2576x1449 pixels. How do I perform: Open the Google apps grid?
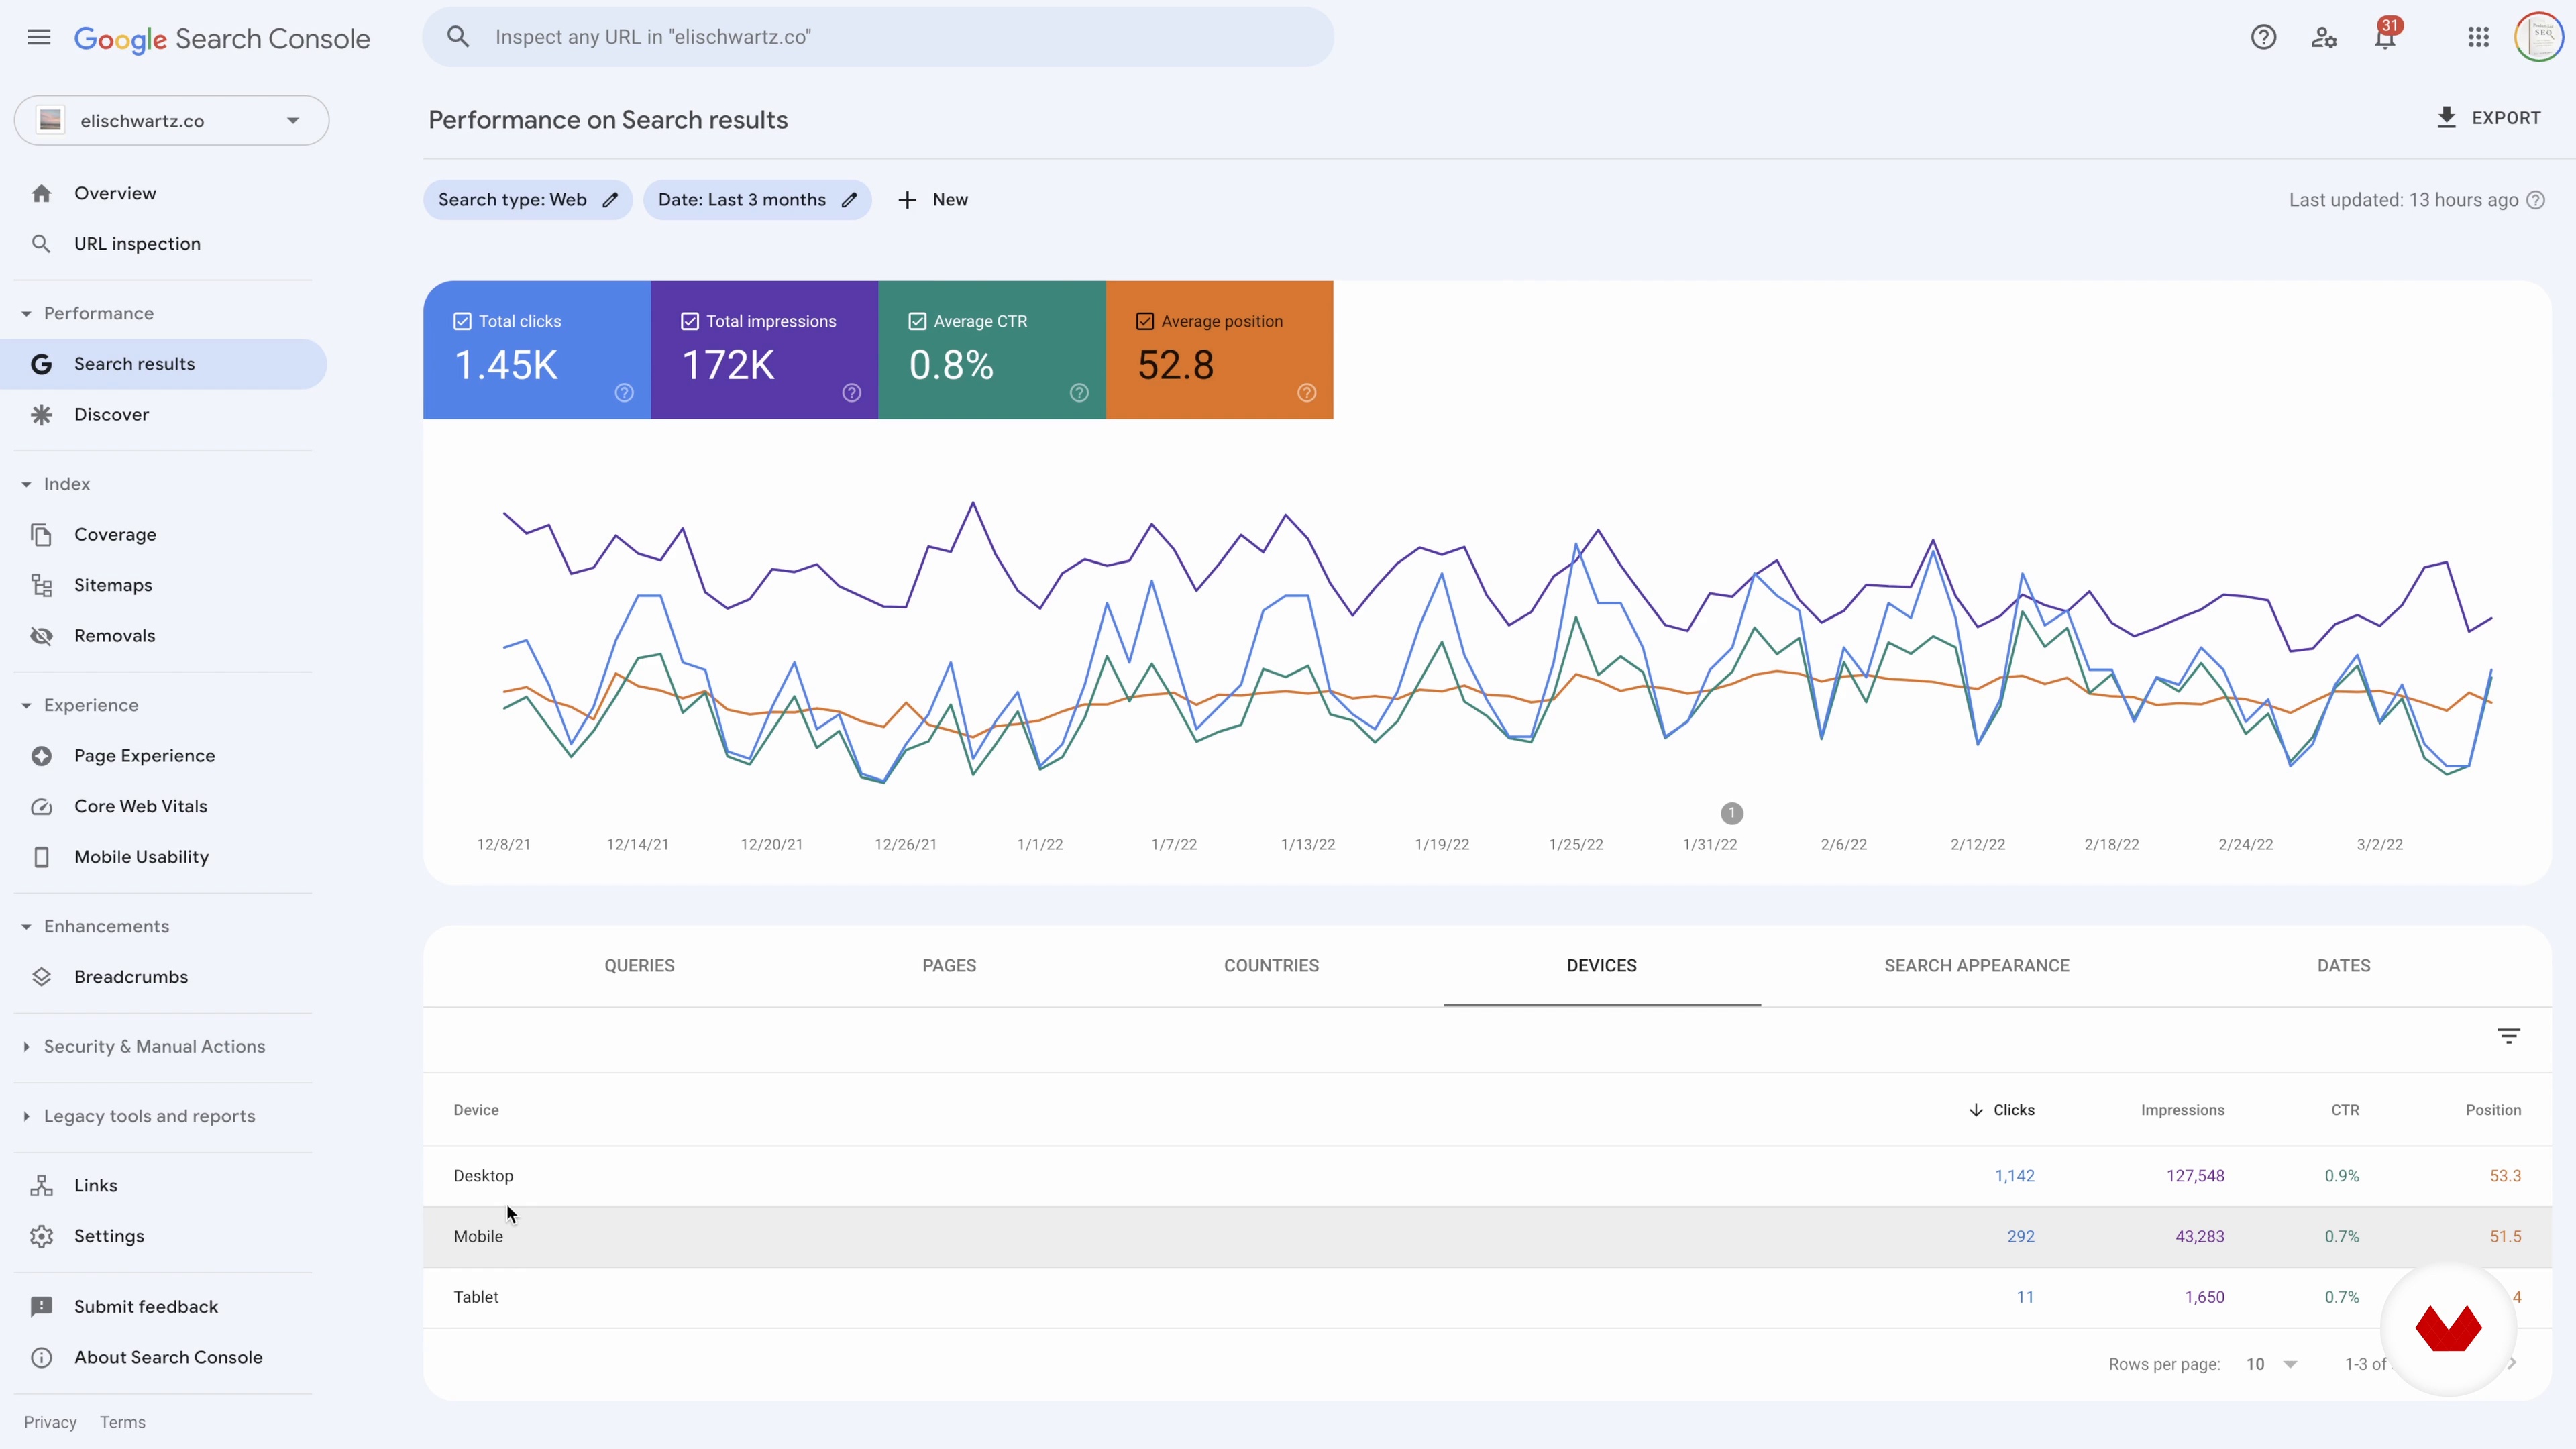pyautogui.click(x=2478, y=37)
